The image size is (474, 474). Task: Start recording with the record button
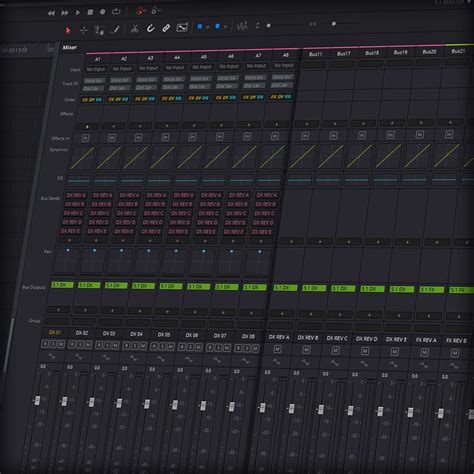103,12
